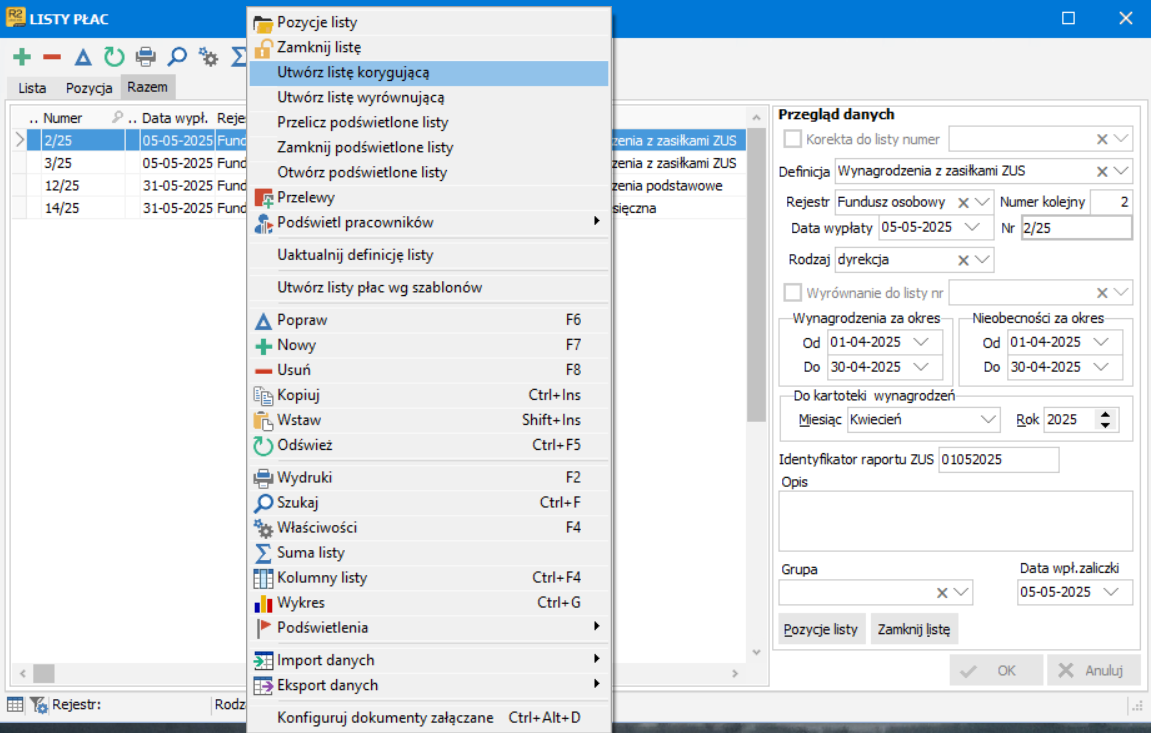This screenshot has width=1151, height=733.
Task: Switch to the Lista tab
Action: coord(32,88)
